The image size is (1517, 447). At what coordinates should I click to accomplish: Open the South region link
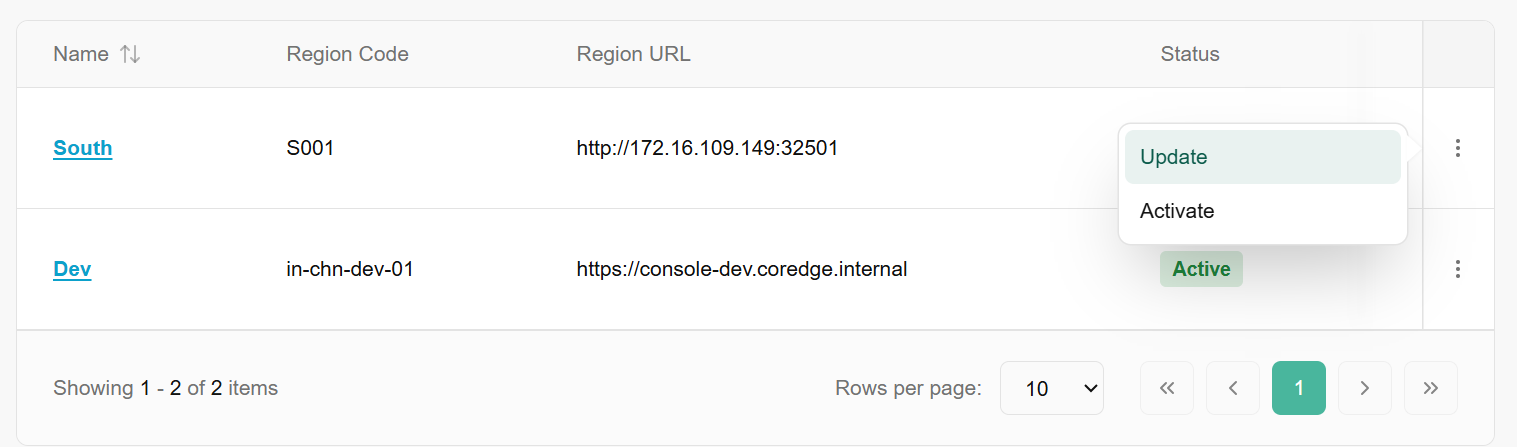click(x=83, y=148)
